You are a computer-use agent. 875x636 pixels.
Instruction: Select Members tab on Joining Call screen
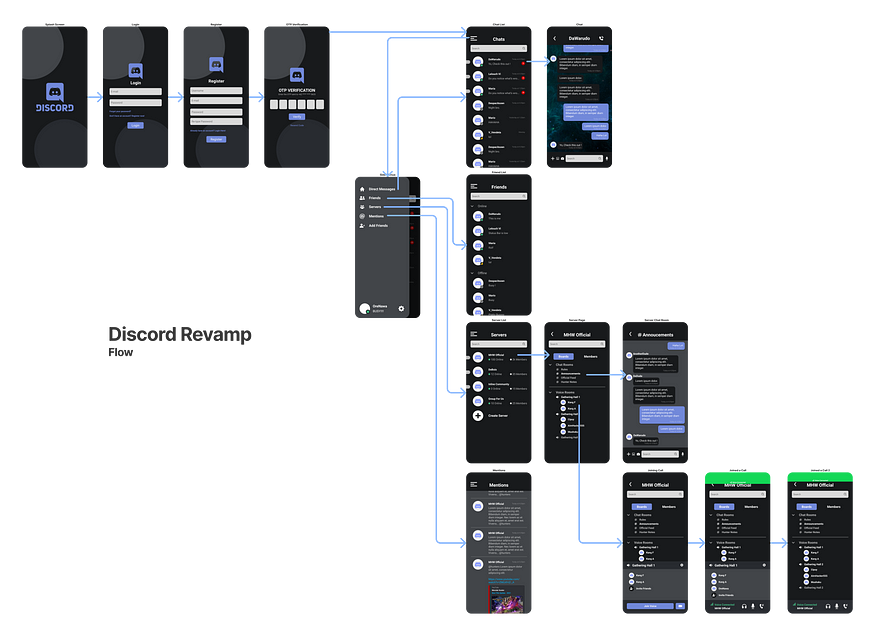point(669,507)
